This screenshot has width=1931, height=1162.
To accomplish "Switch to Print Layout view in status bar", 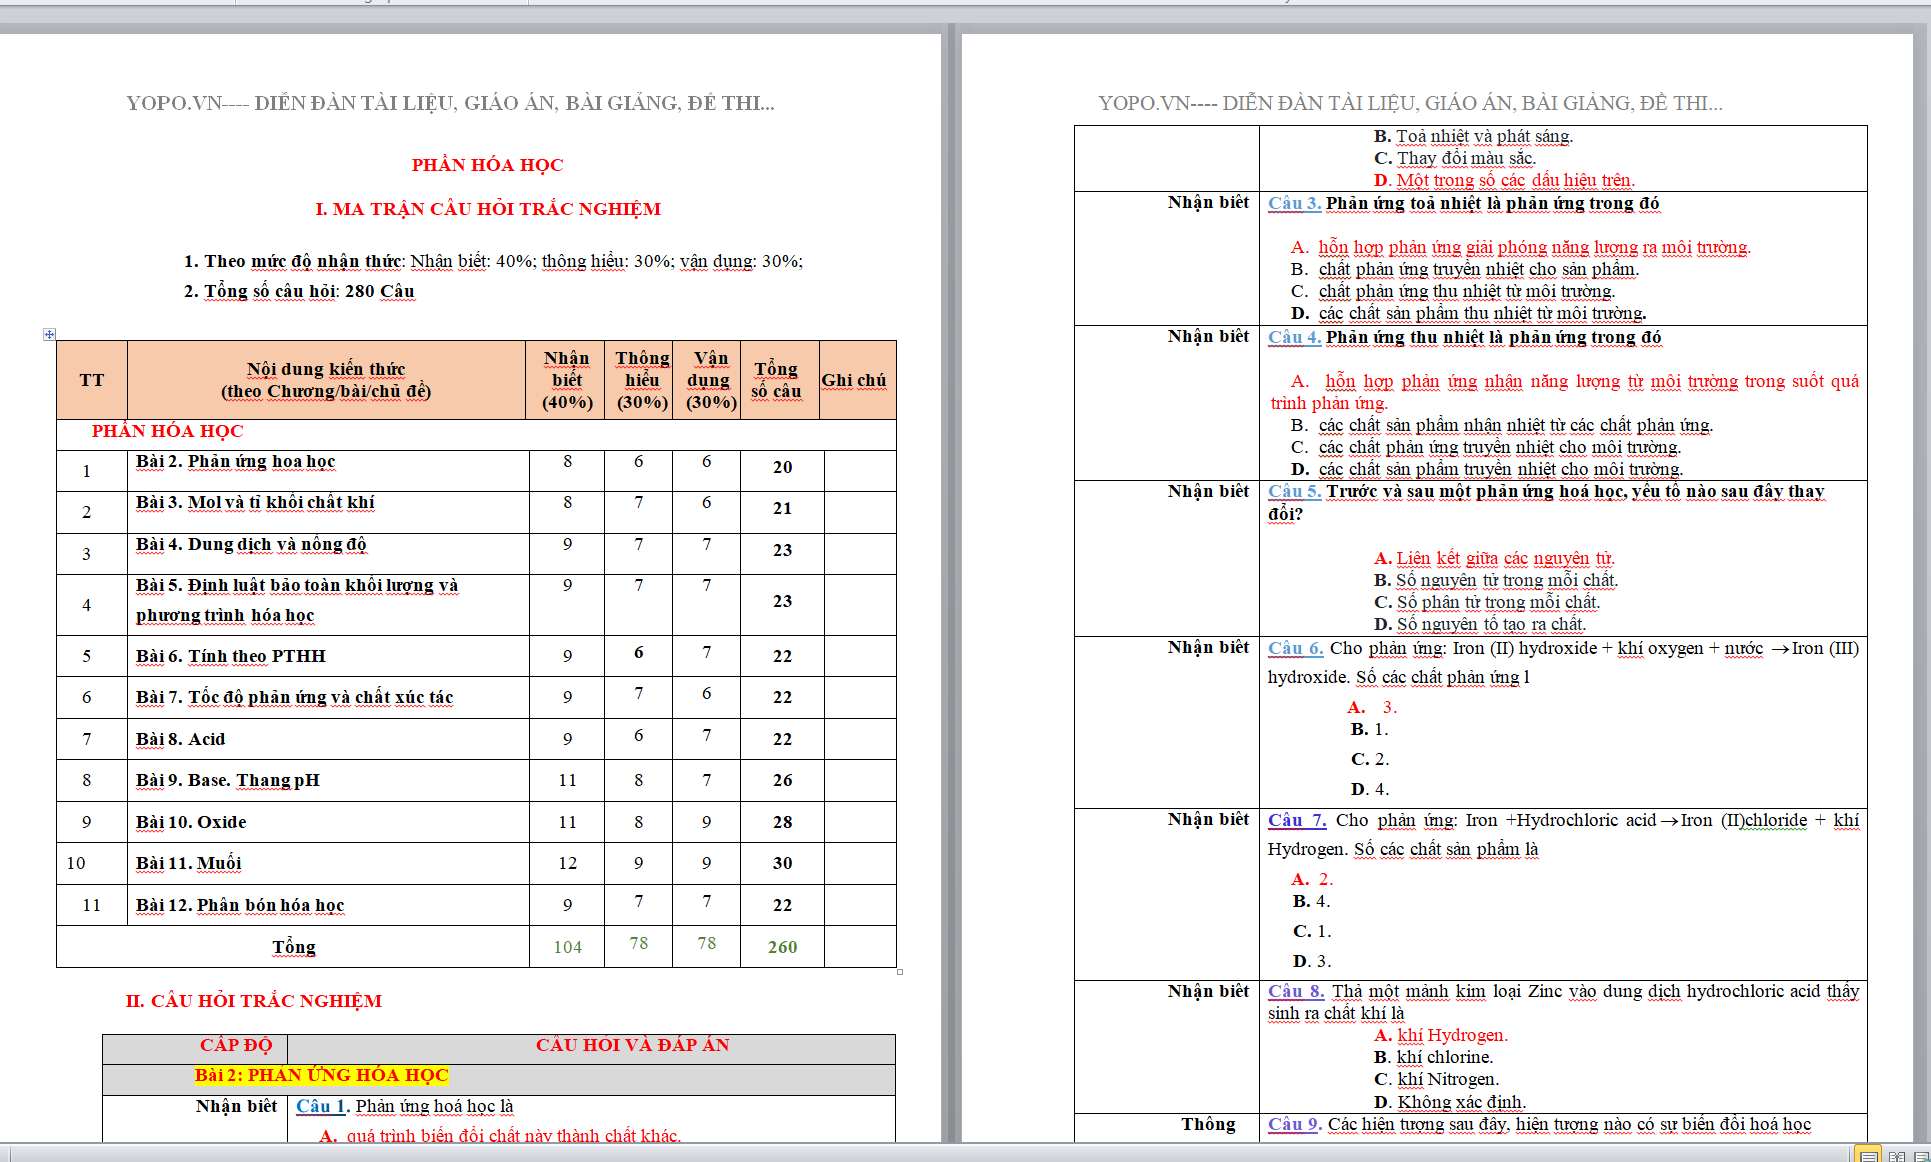I will (x=1867, y=1155).
